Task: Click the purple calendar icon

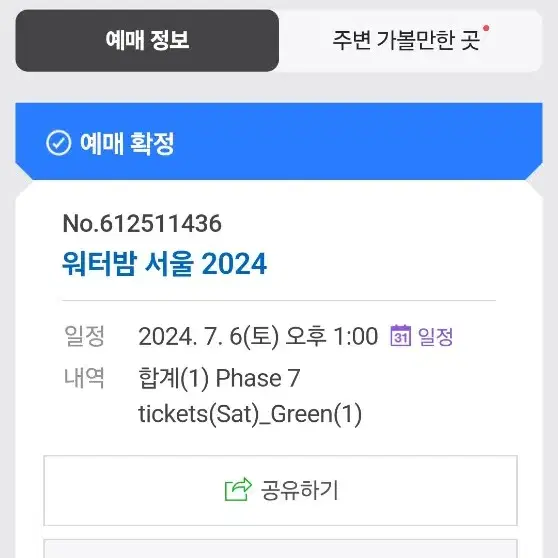Action: pyautogui.click(x=401, y=335)
